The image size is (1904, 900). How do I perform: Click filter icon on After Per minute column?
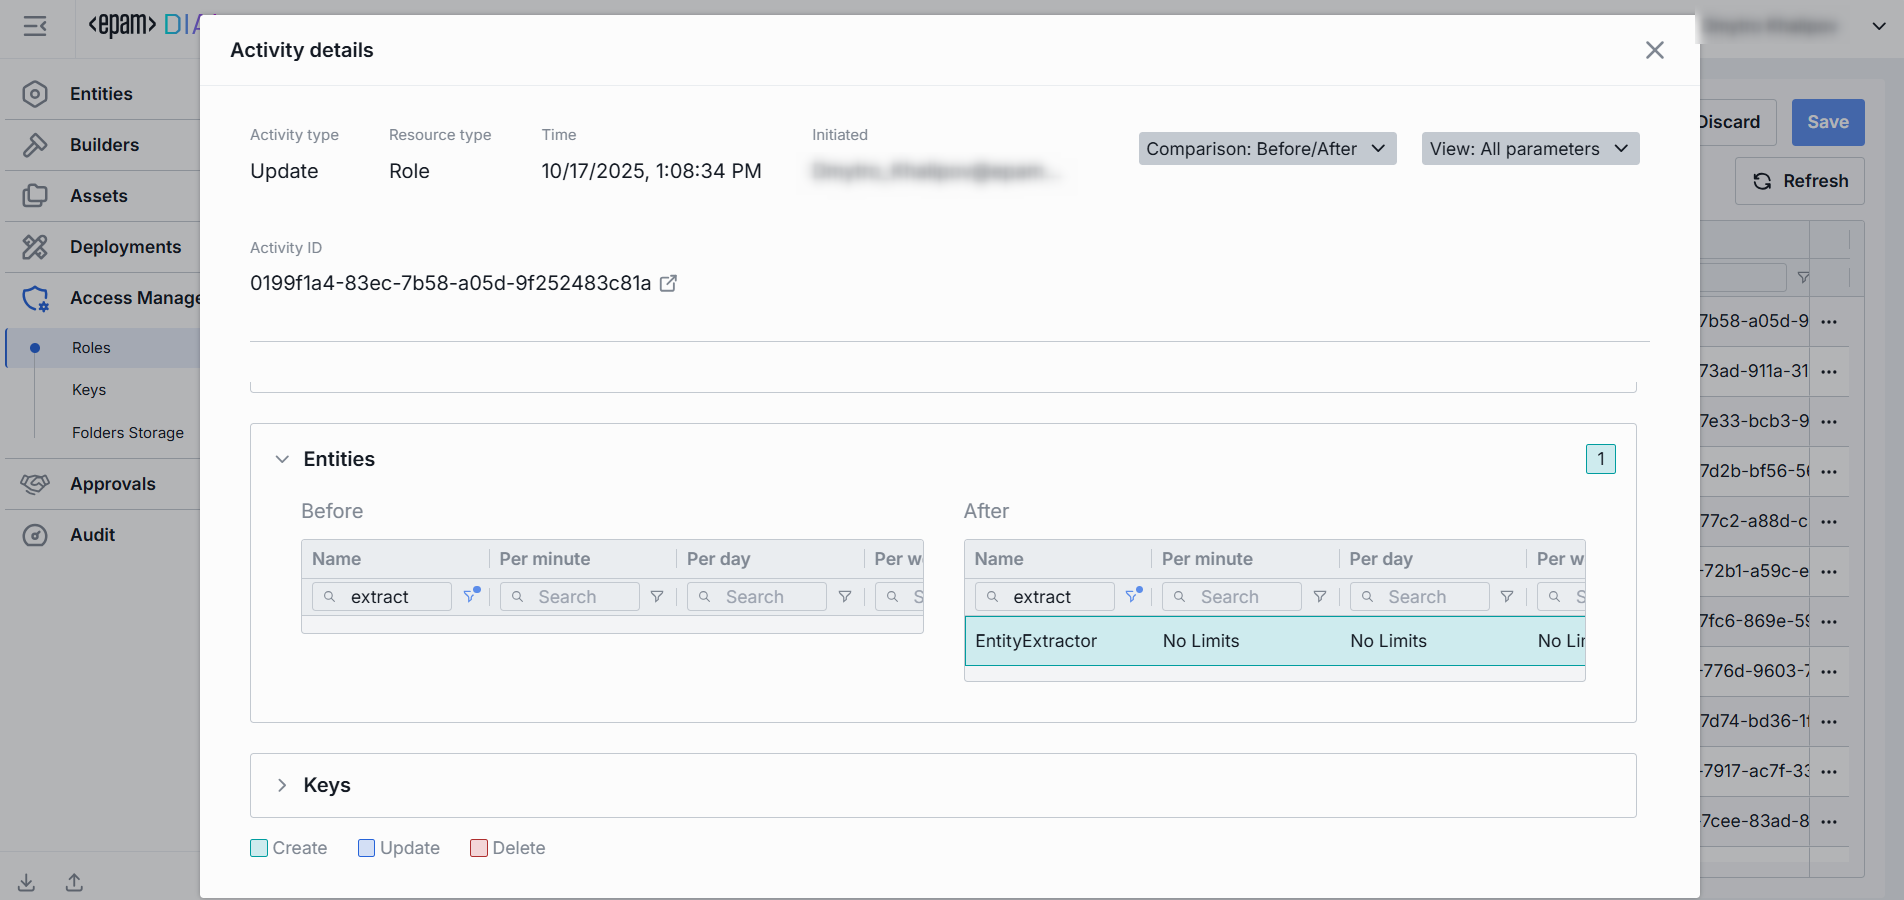point(1320,597)
